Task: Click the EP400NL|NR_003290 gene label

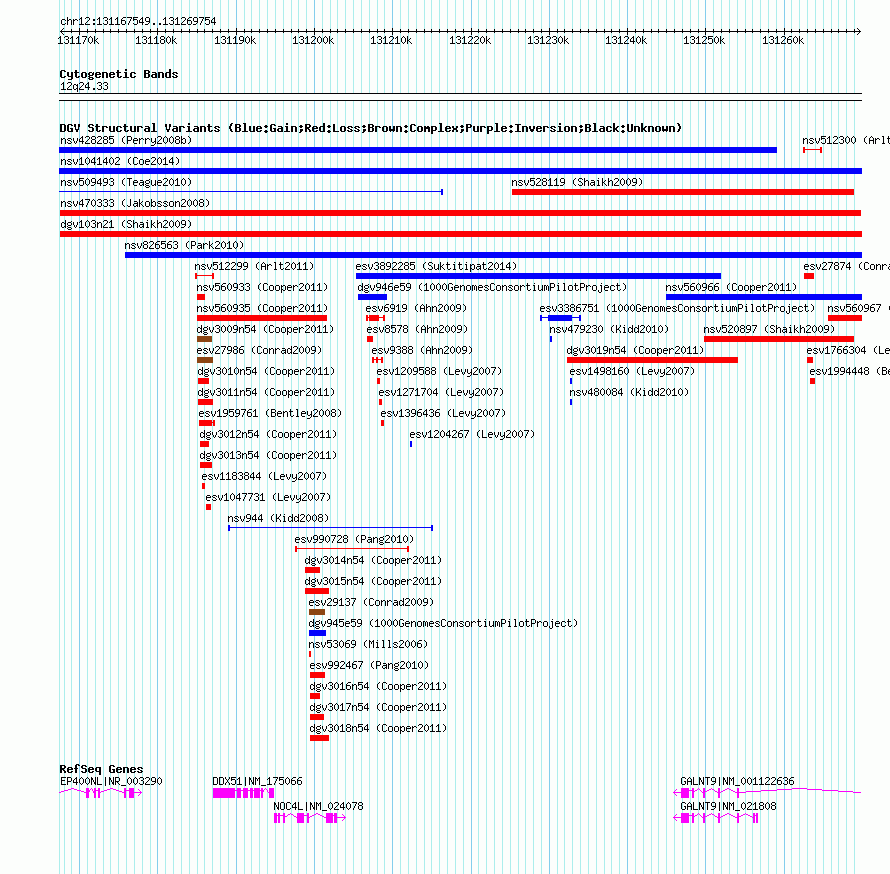Action: pos(111,781)
